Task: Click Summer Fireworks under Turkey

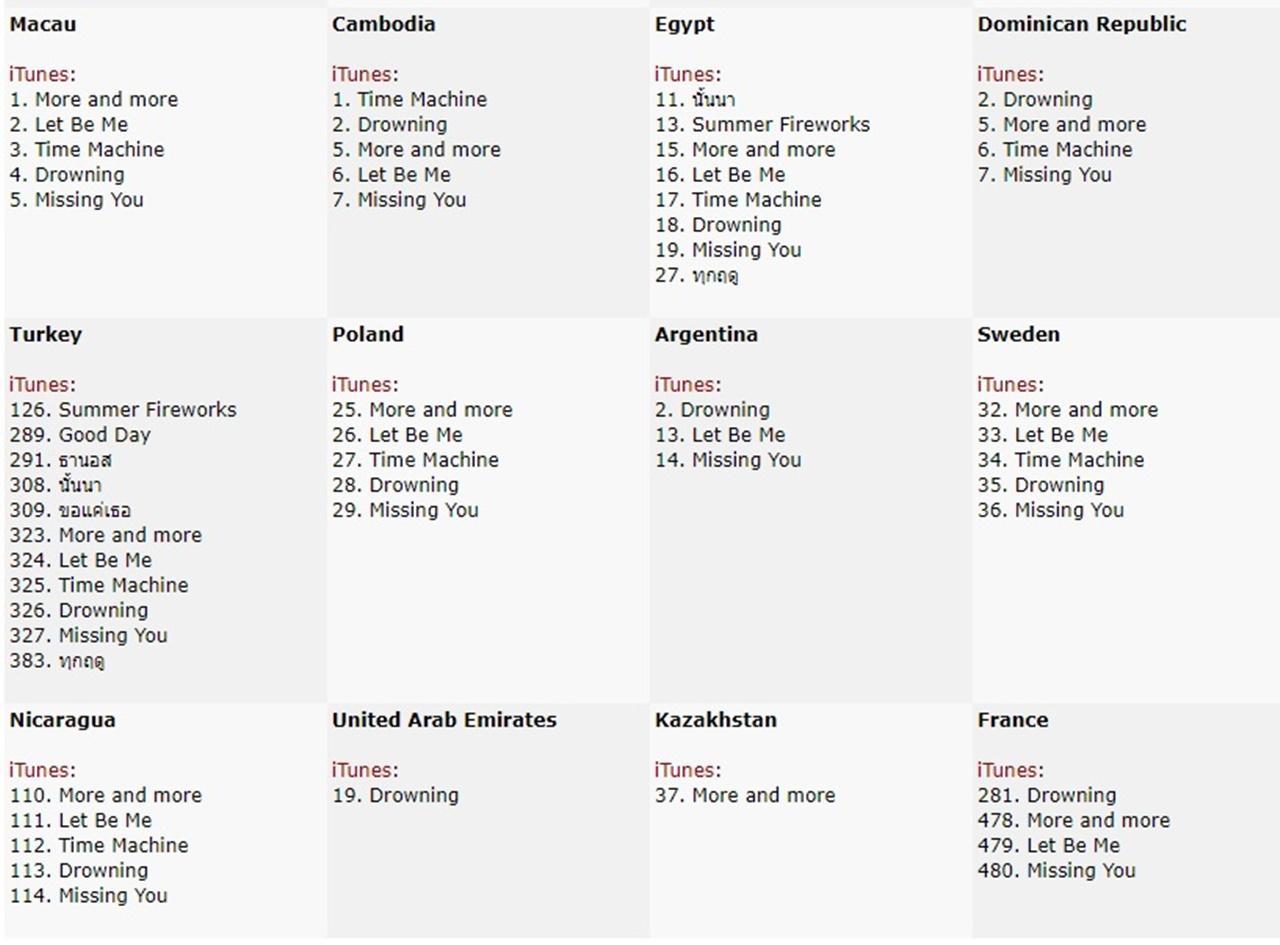Action: 123,409
